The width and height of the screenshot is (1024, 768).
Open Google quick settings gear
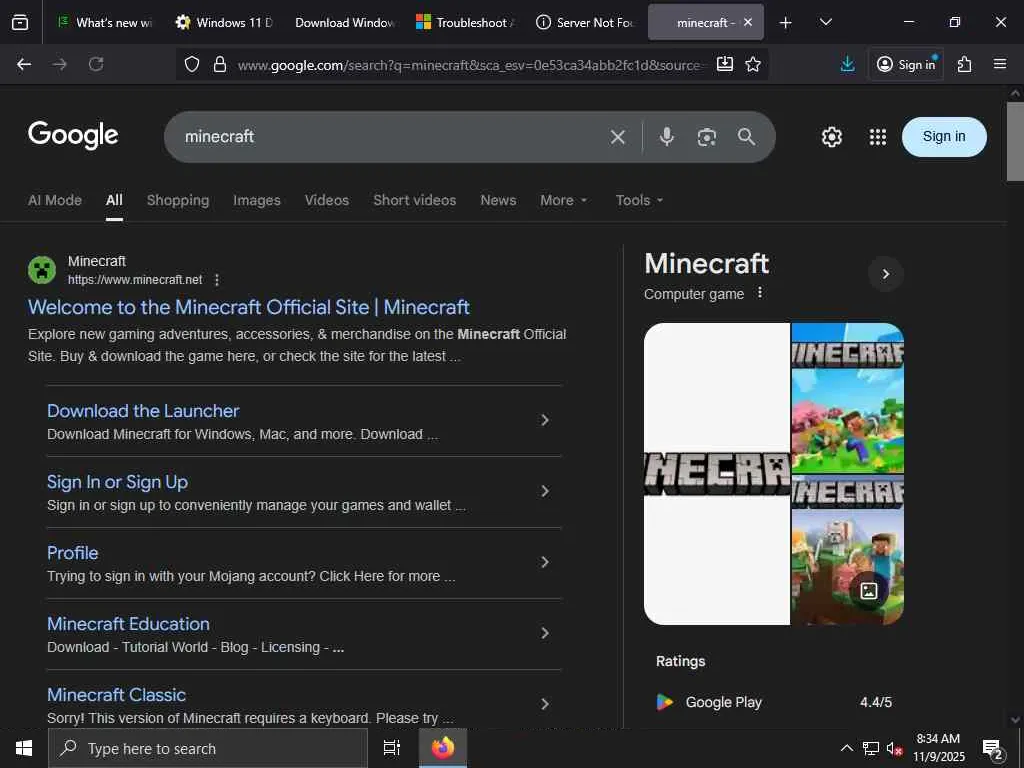[831, 137]
